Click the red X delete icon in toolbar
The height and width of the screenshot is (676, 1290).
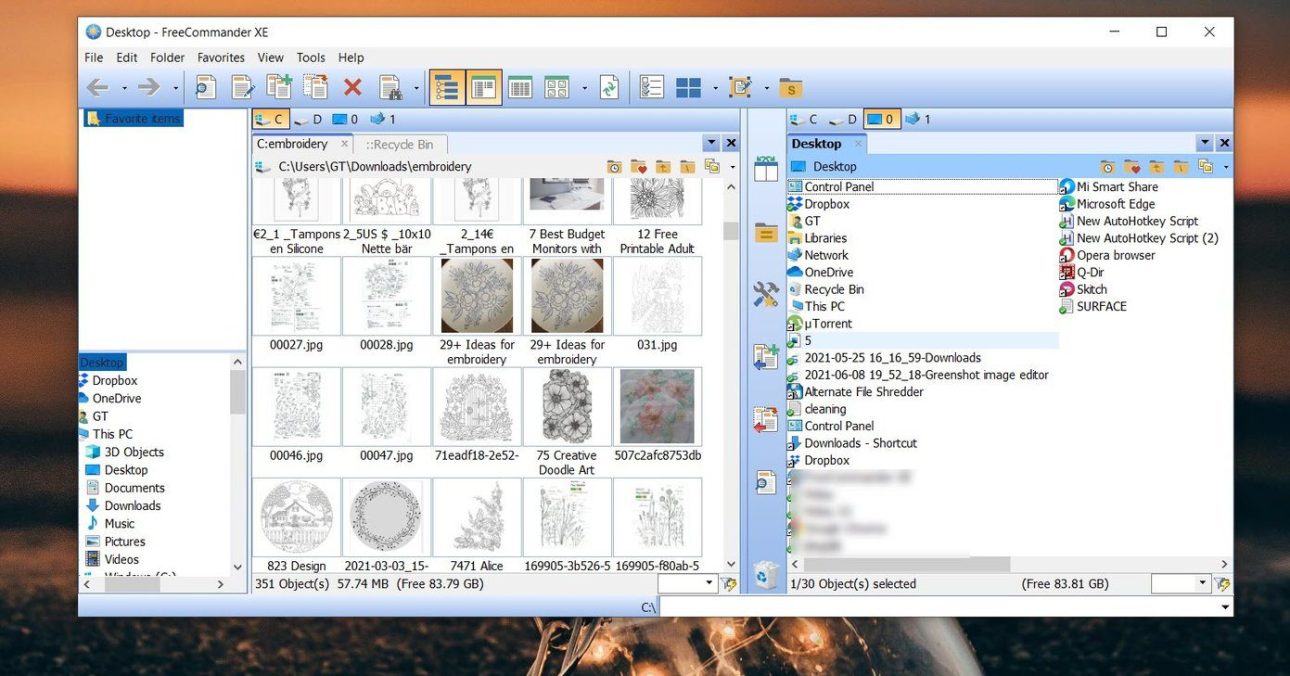352,88
